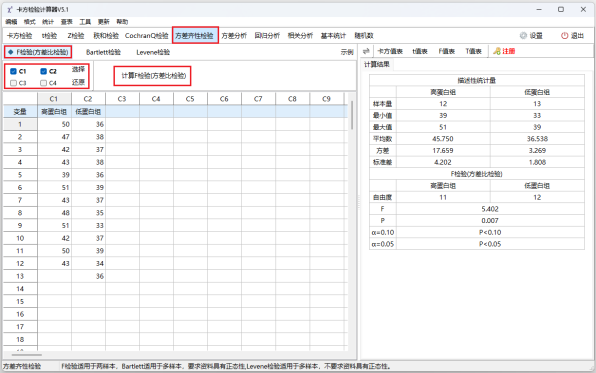This screenshot has width=596, height=373.
Task: Click the 方差齐性检验 status bar label
Action: tap(22, 367)
